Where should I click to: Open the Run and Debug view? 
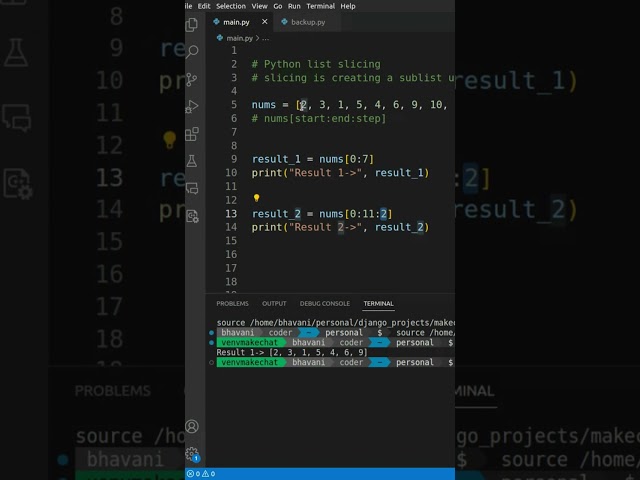(192, 107)
